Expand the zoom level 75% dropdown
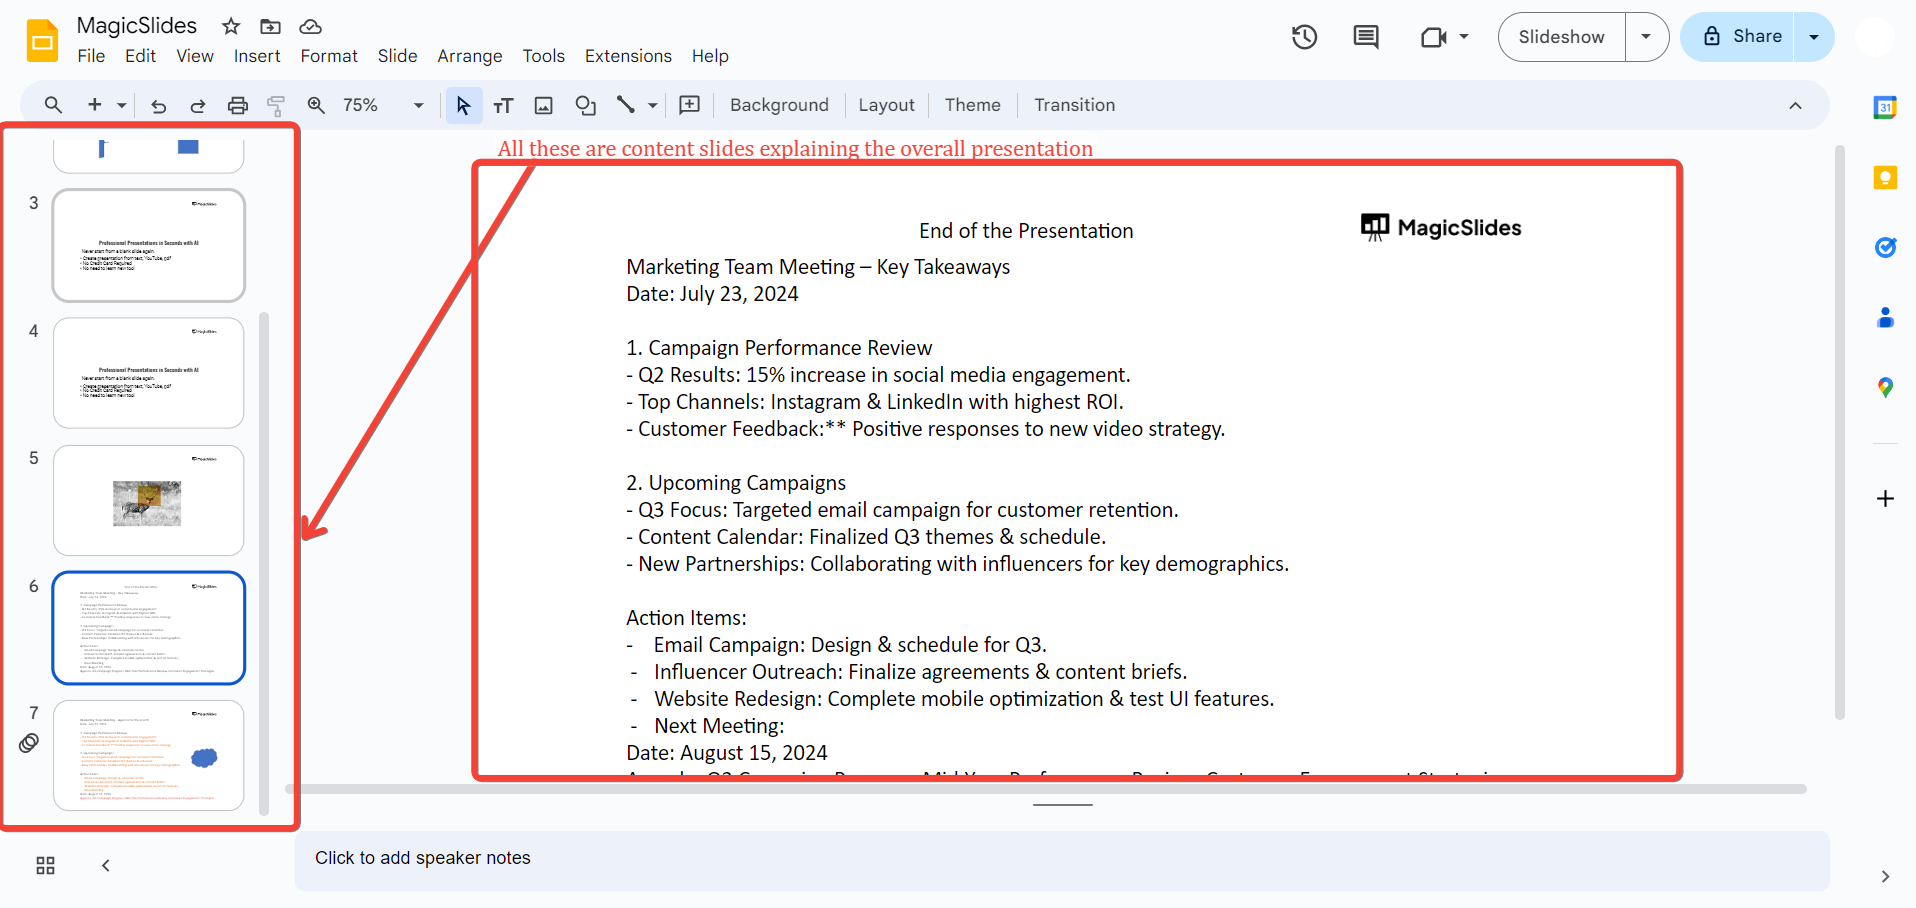The width and height of the screenshot is (1916, 908). point(418,105)
